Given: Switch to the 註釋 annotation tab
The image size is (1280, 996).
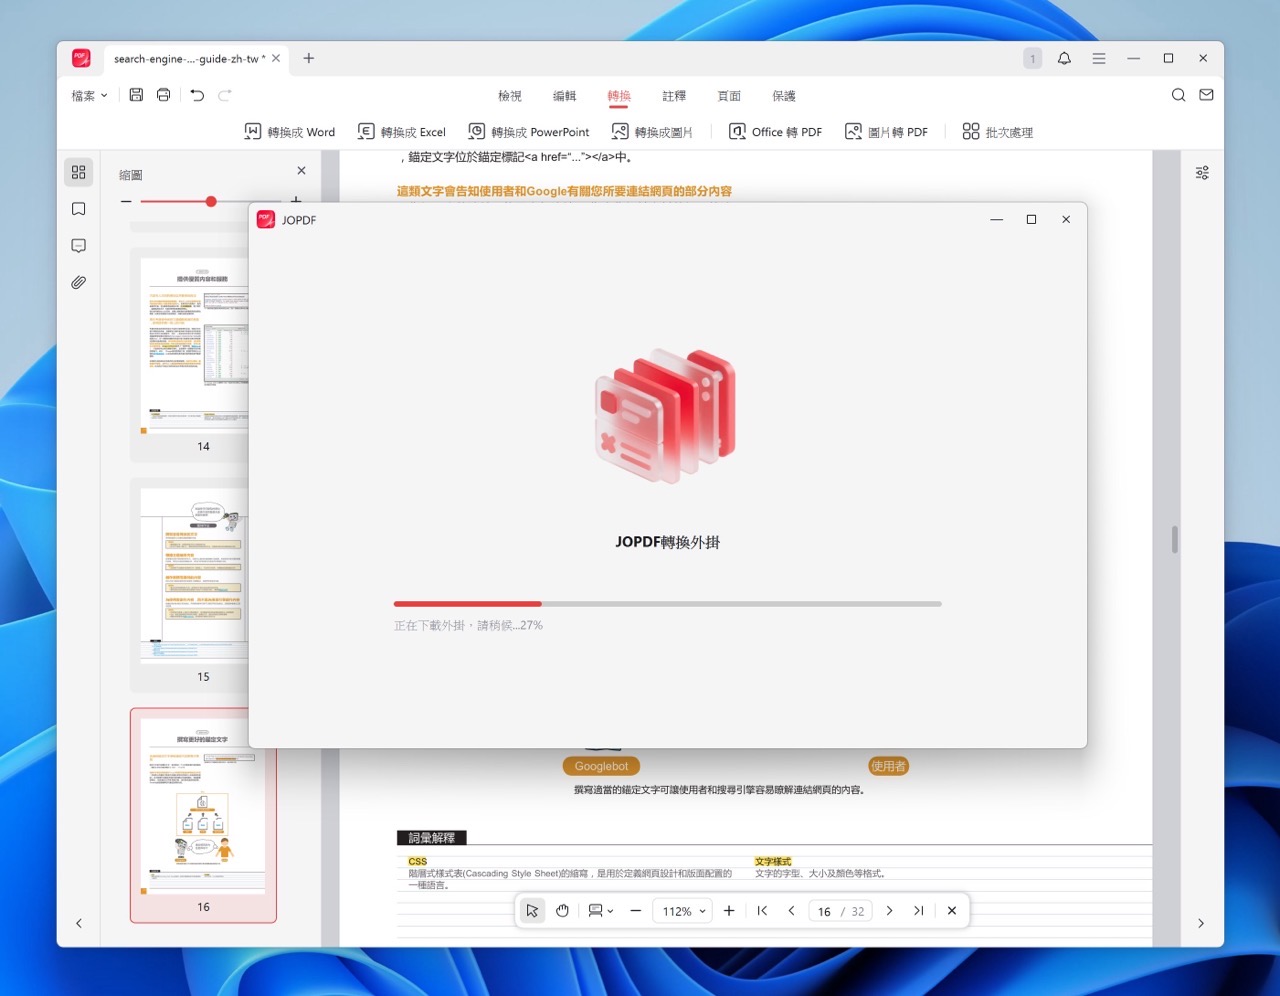Looking at the screenshot, I should [x=674, y=96].
